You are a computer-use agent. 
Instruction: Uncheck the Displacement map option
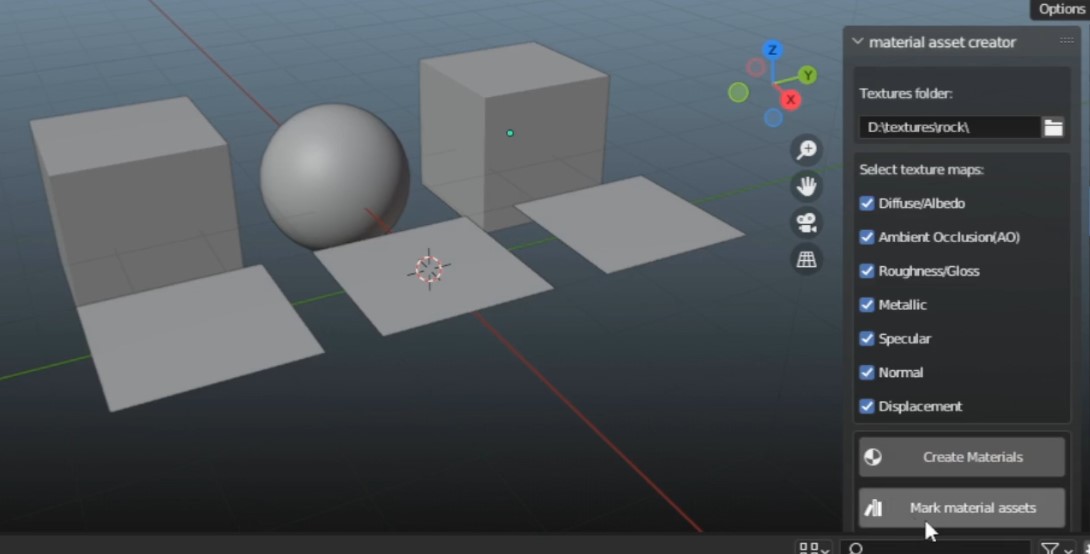tap(867, 406)
